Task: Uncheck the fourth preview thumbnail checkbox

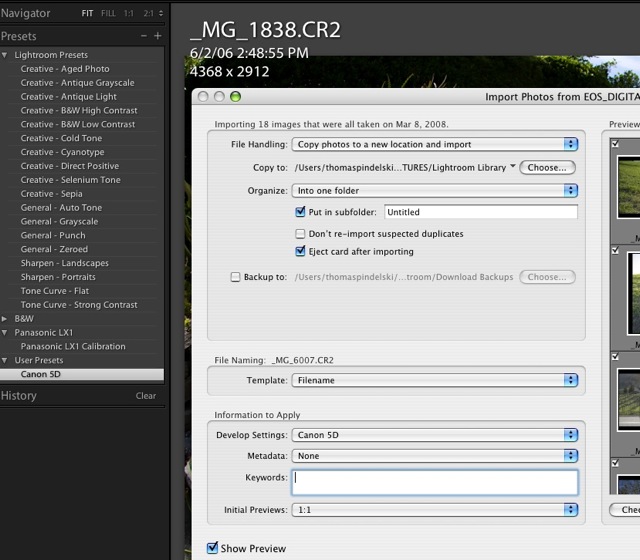Action: (616, 463)
